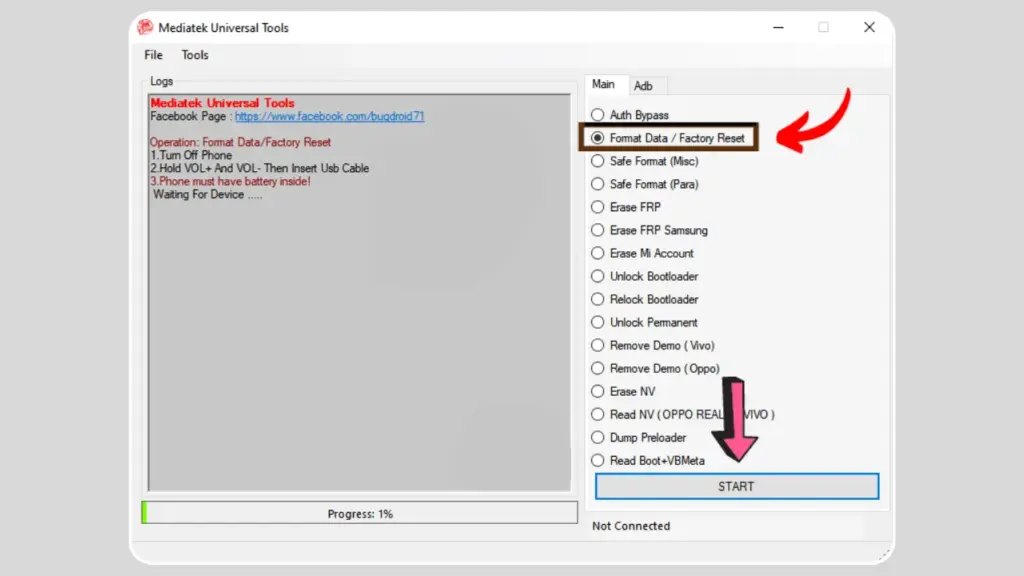Select Remove Demo (Vivo)
Screen dimensions: 1024x576
click(x=598, y=345)
